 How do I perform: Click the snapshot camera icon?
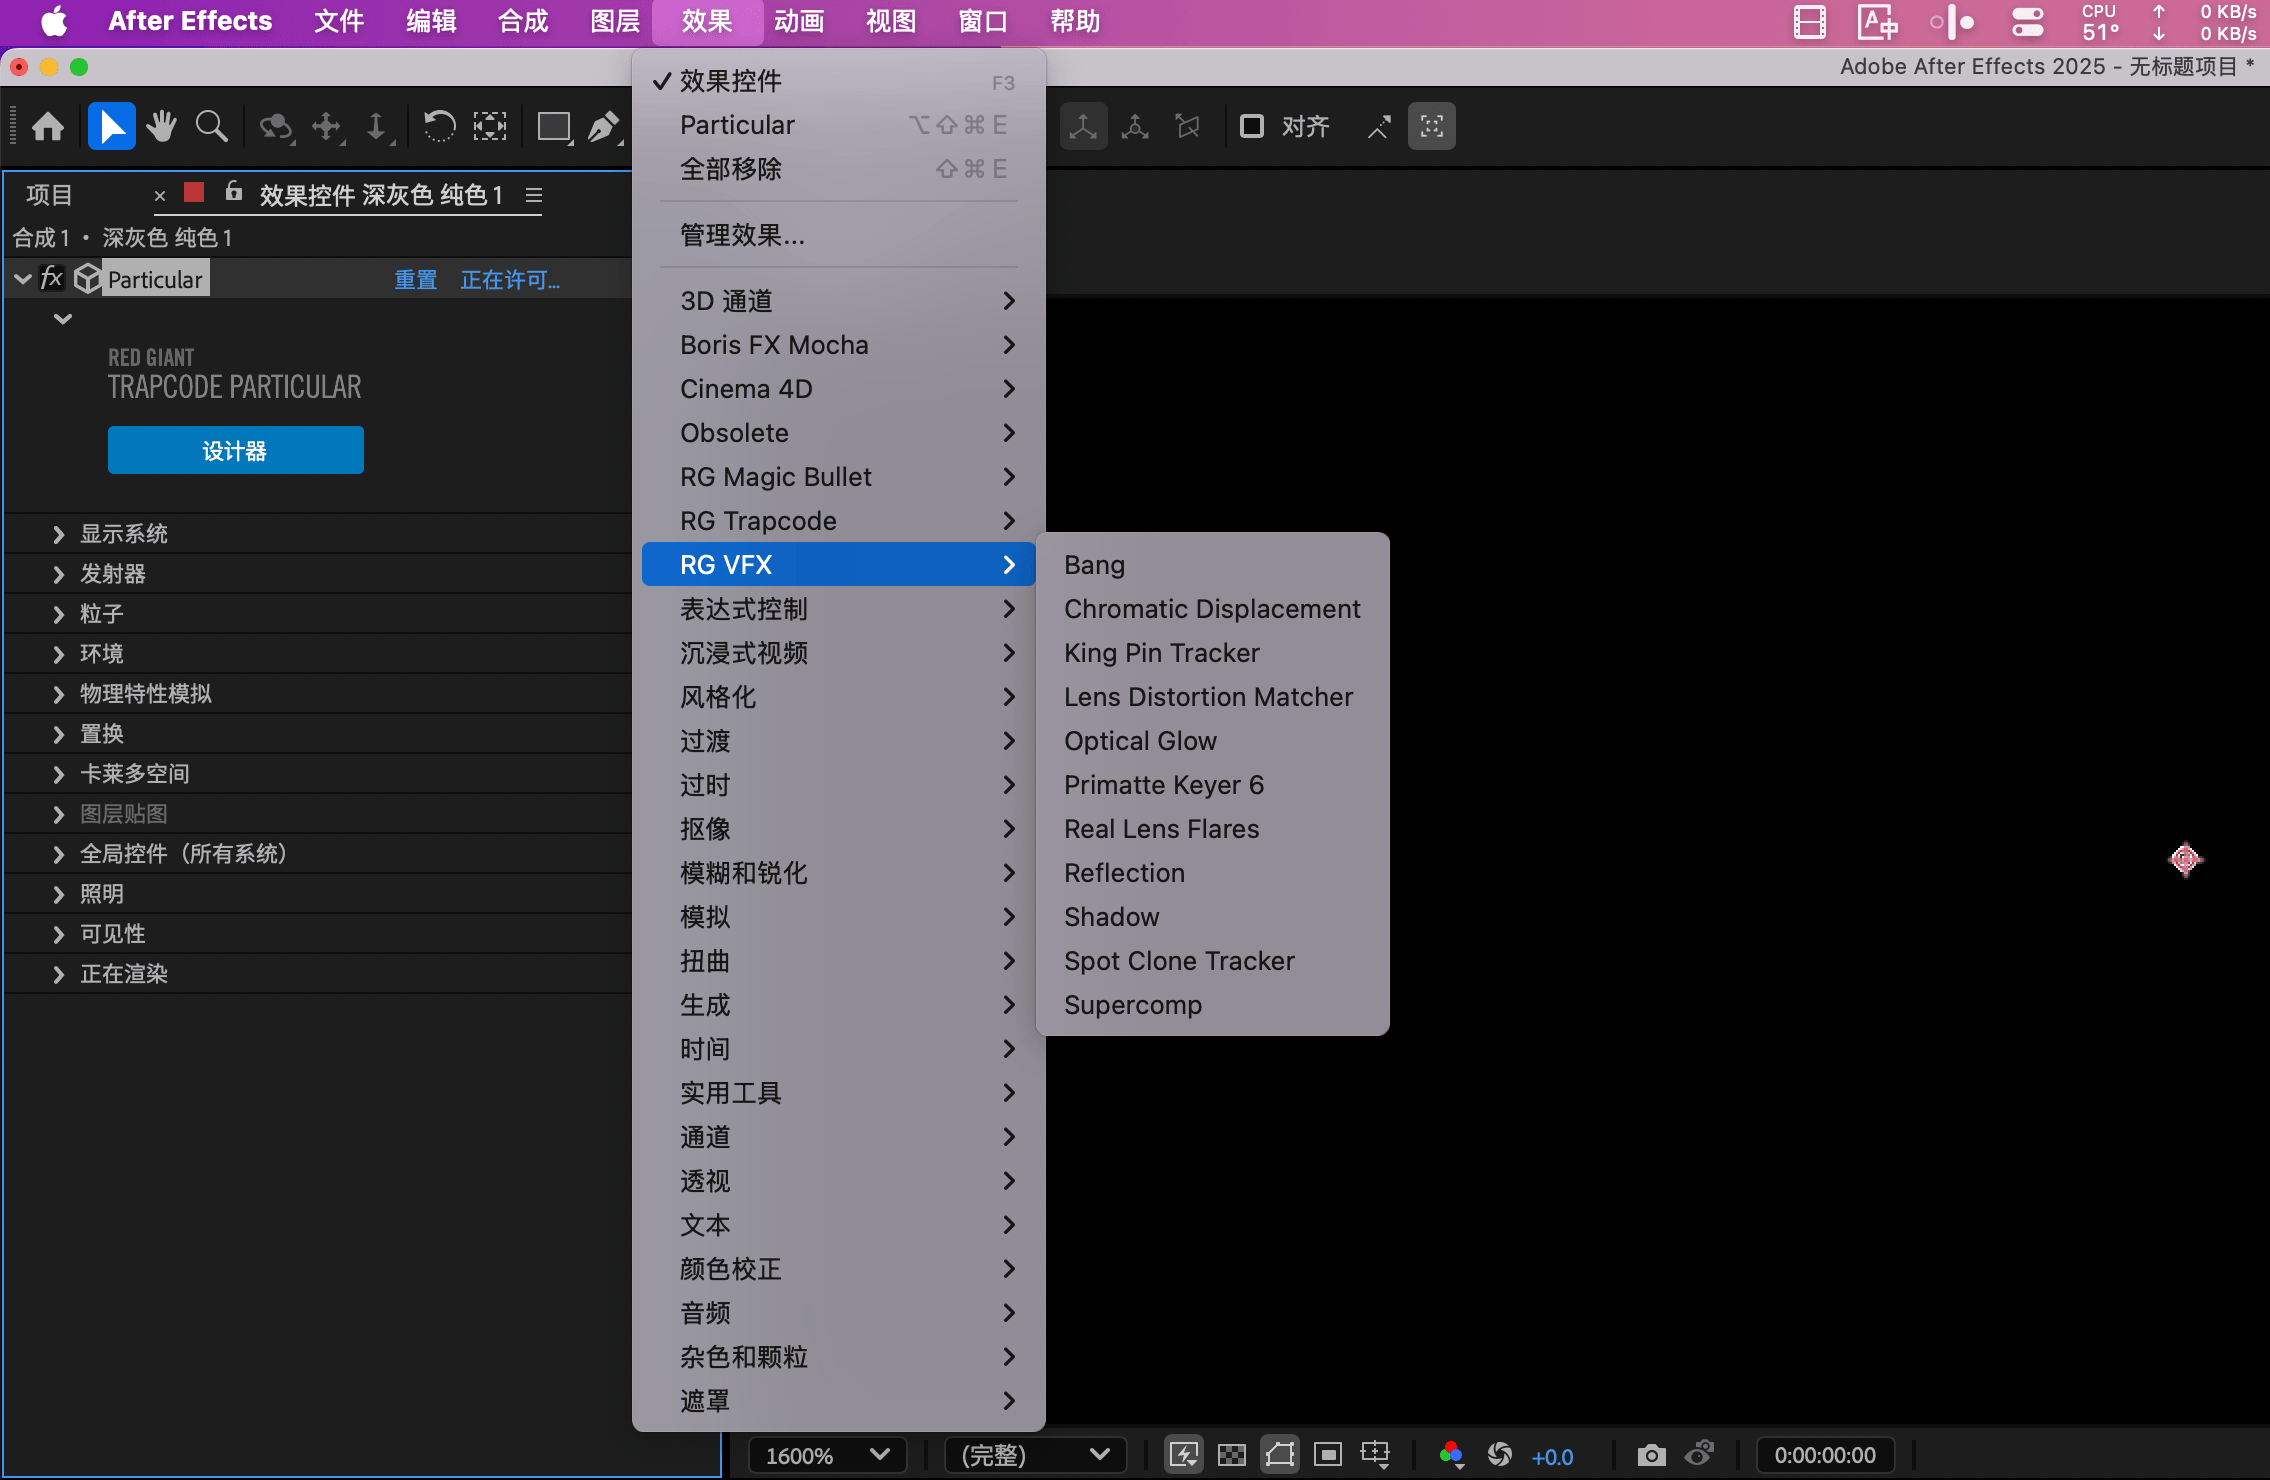1651,1455
